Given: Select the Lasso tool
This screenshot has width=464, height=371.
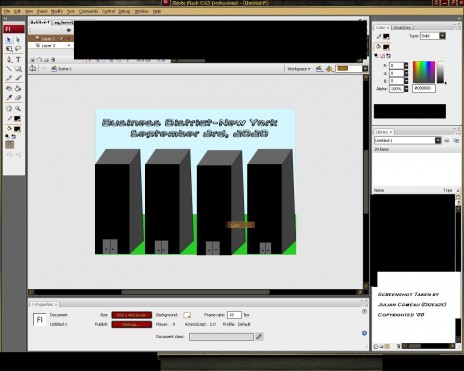Looking at the screenshot, I should [x=18, y=49].
